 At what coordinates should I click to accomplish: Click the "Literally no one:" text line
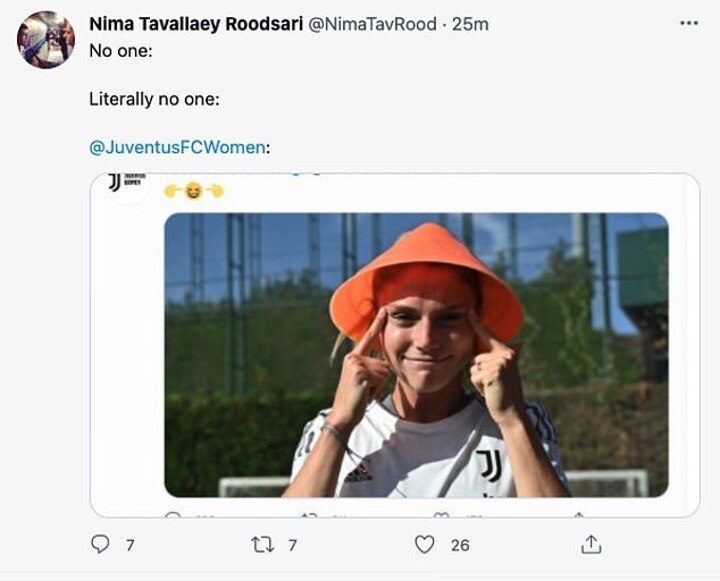[x=155, y=99]
